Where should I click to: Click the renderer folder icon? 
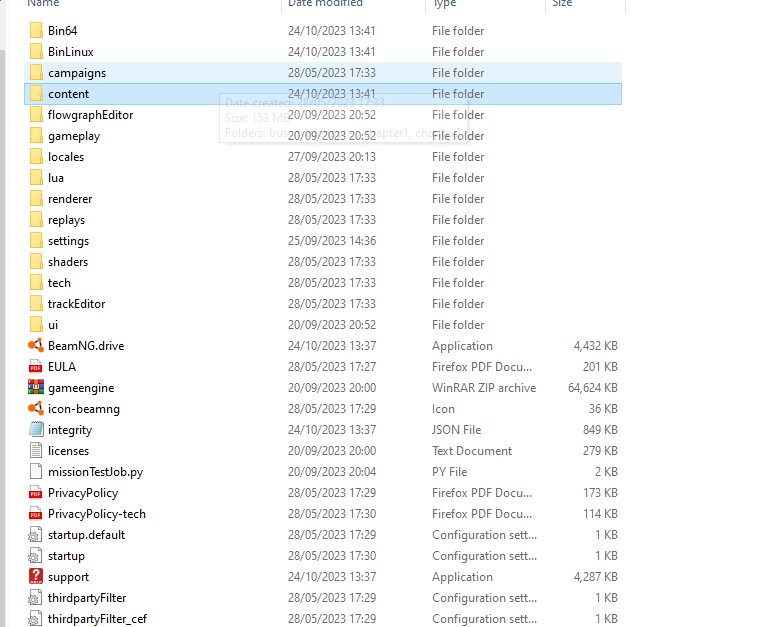tap(36, 198)
